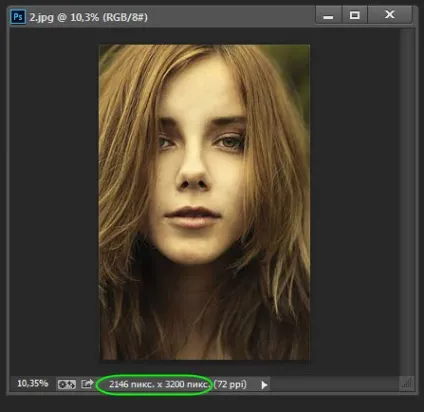424x412 pixels.
Task: Minimize the 2.jpg document window
Action: coord(328,15)
